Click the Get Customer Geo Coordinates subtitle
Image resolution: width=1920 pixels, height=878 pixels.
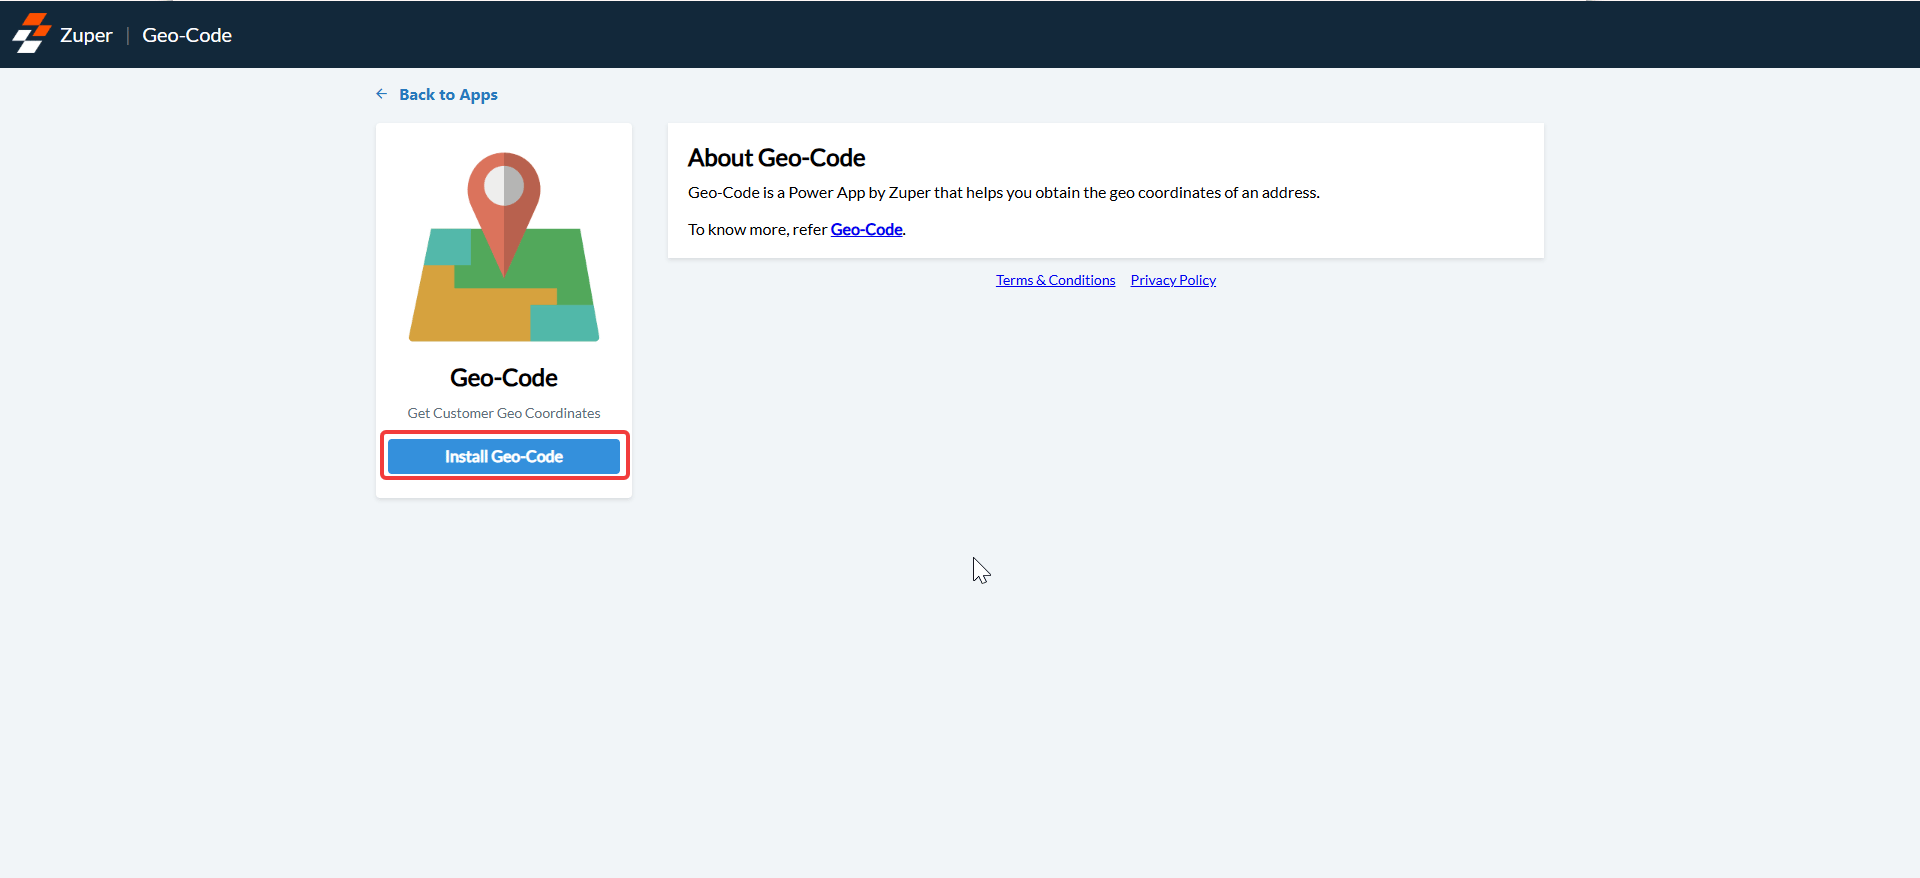point(504,413)
